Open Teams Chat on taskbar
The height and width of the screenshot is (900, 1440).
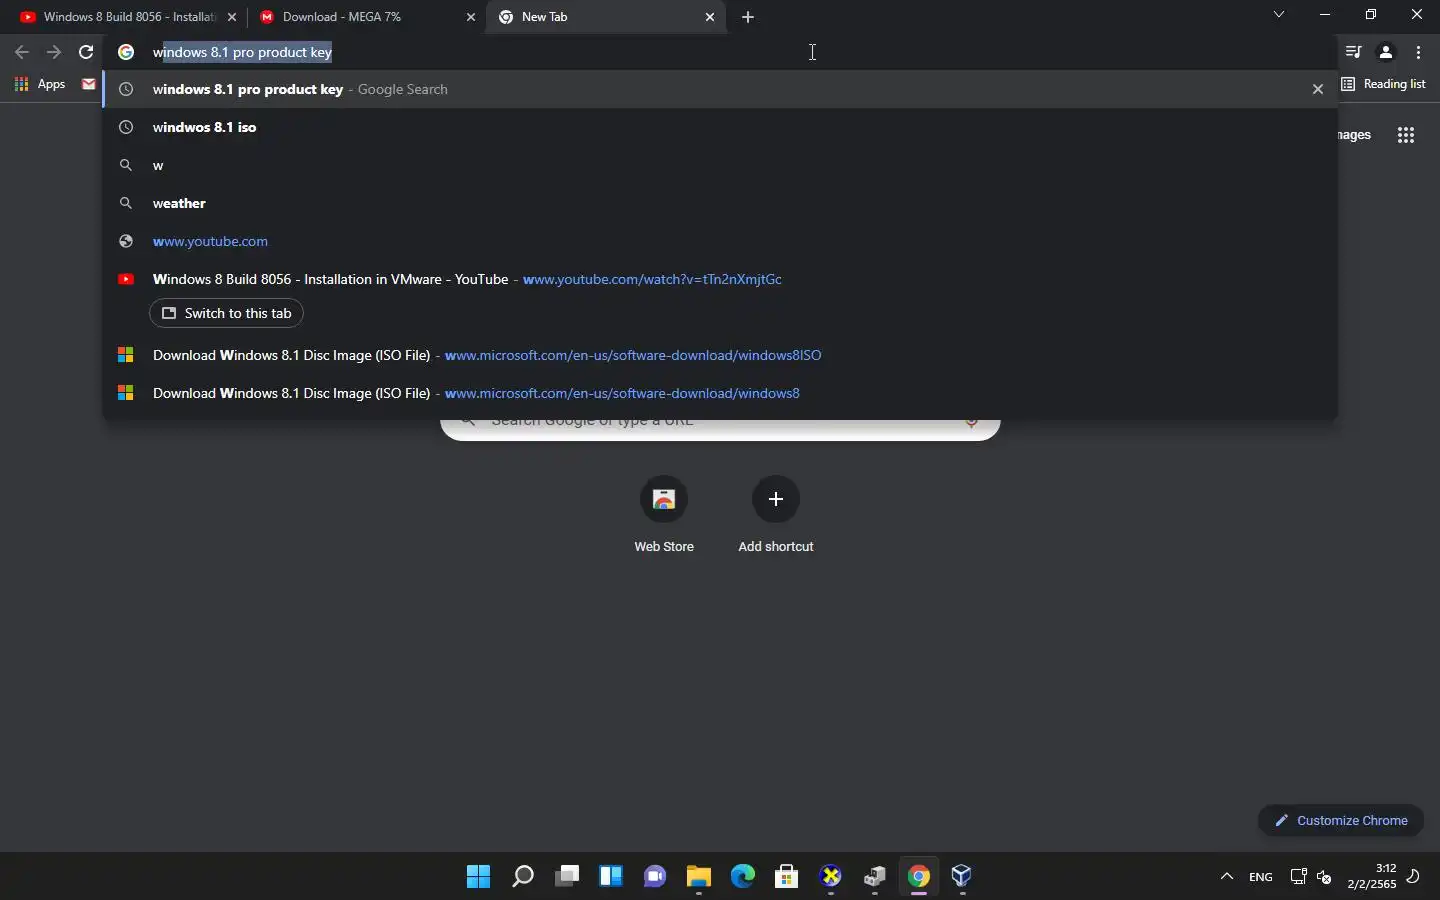655,877
